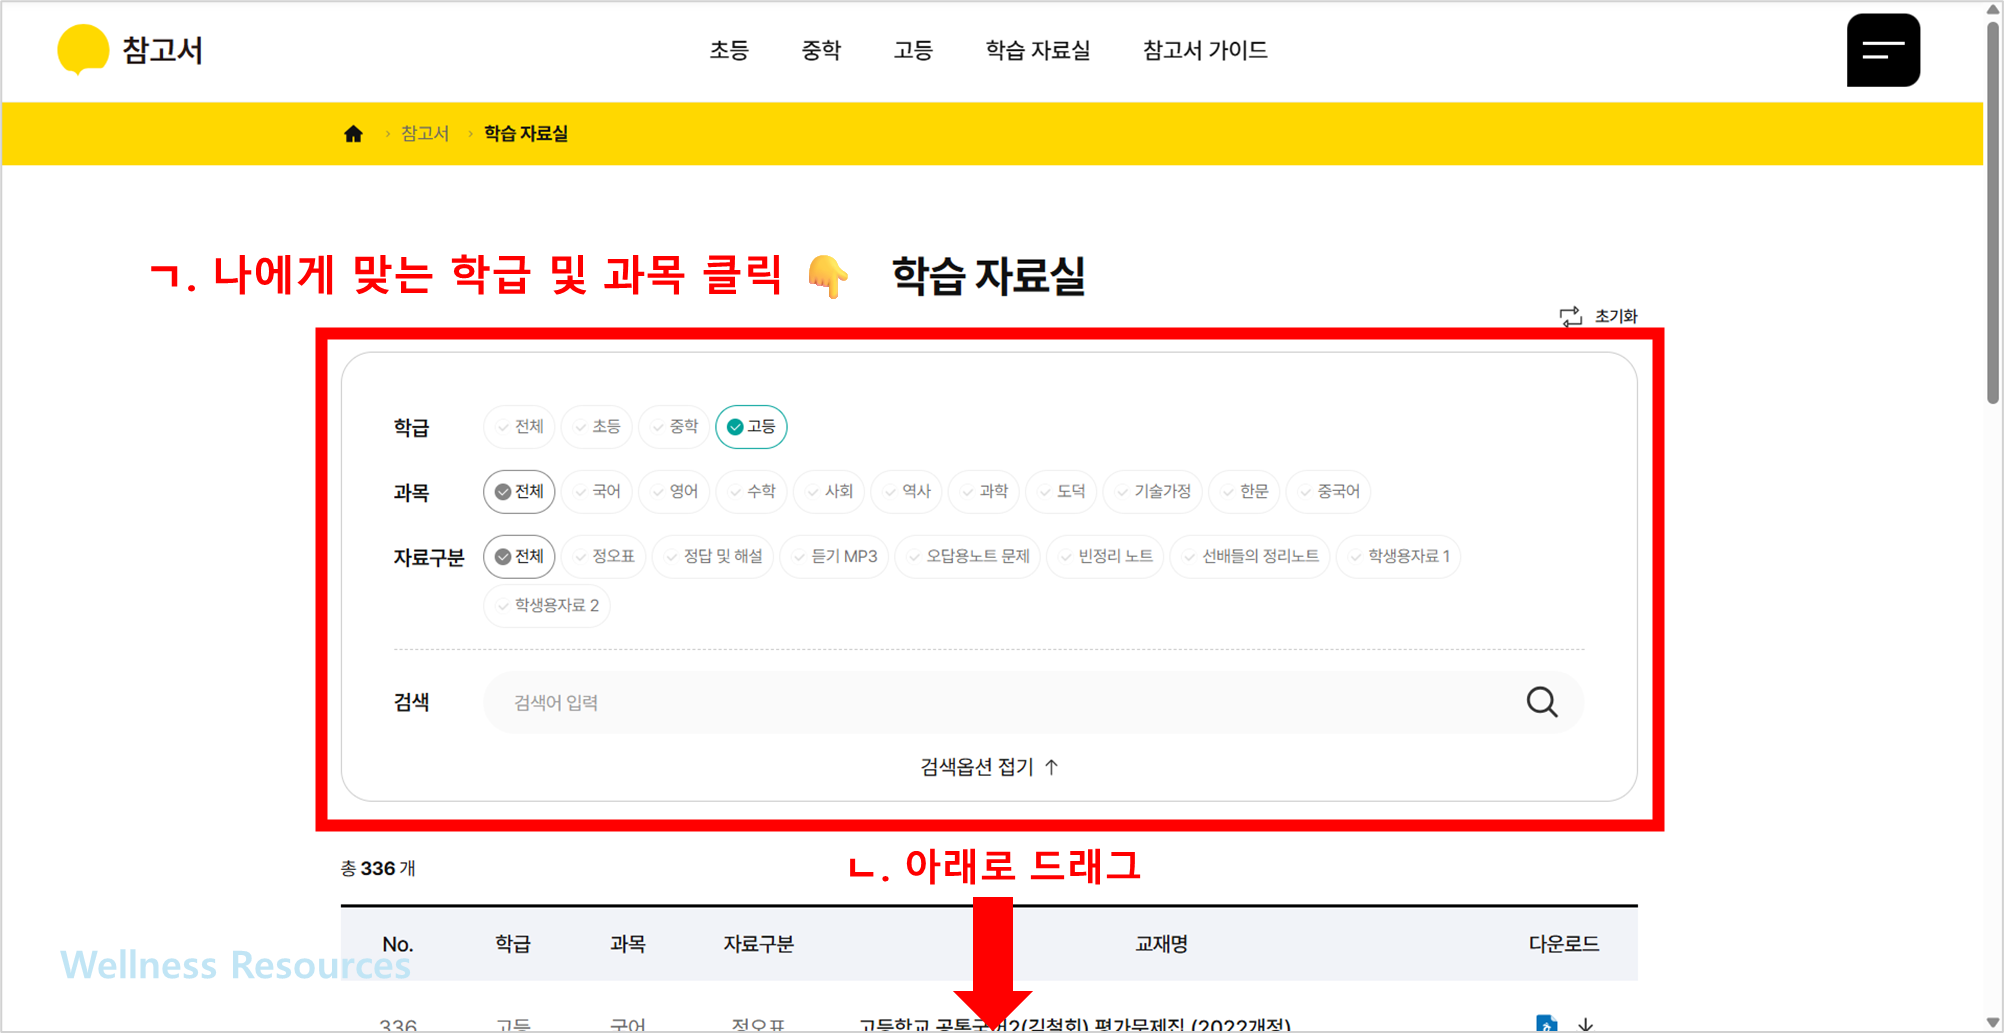Select 오답용노트 문제 material type
2004x1033 pixels.
coord(968,557)
